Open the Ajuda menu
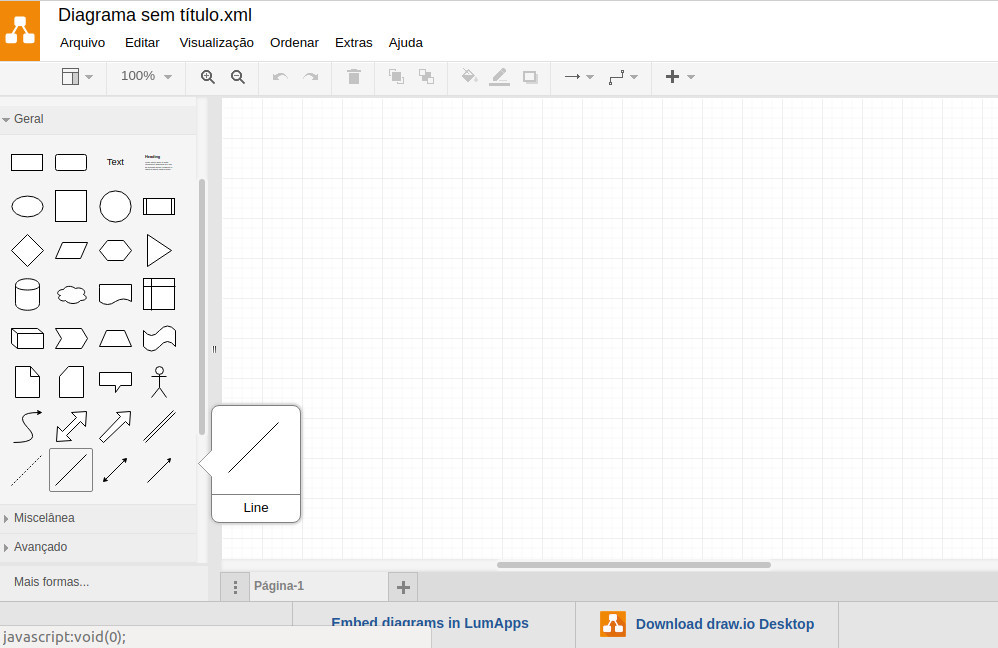998x648 pixels. click(405, 43)
